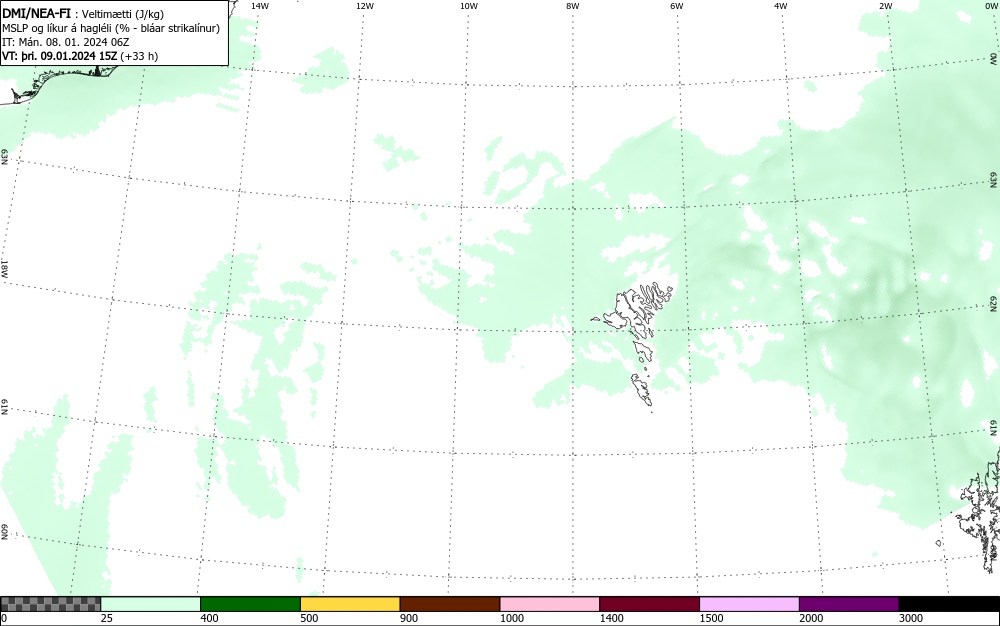Click the '18W' label on the left map edge
Viewport: 1000px width, 626px height.
4,268
